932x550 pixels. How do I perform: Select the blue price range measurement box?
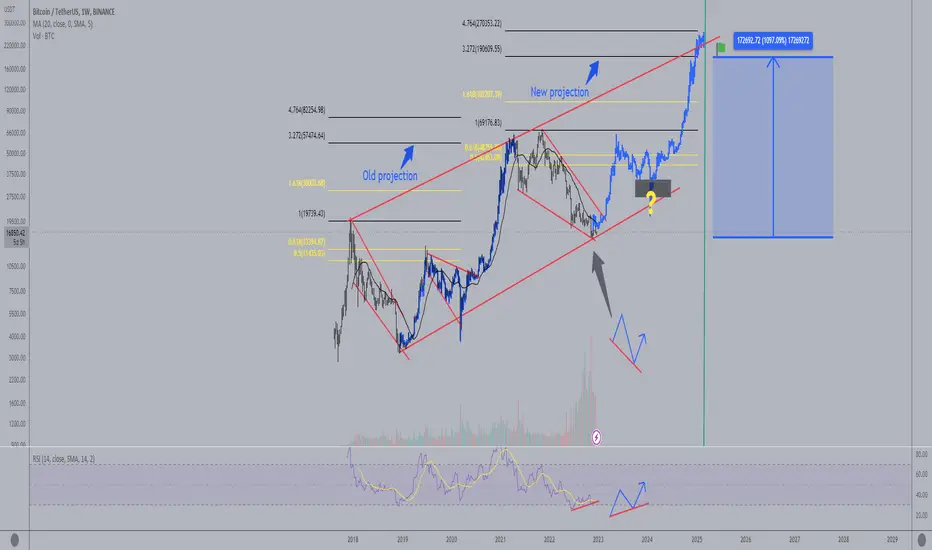[773, 147]
